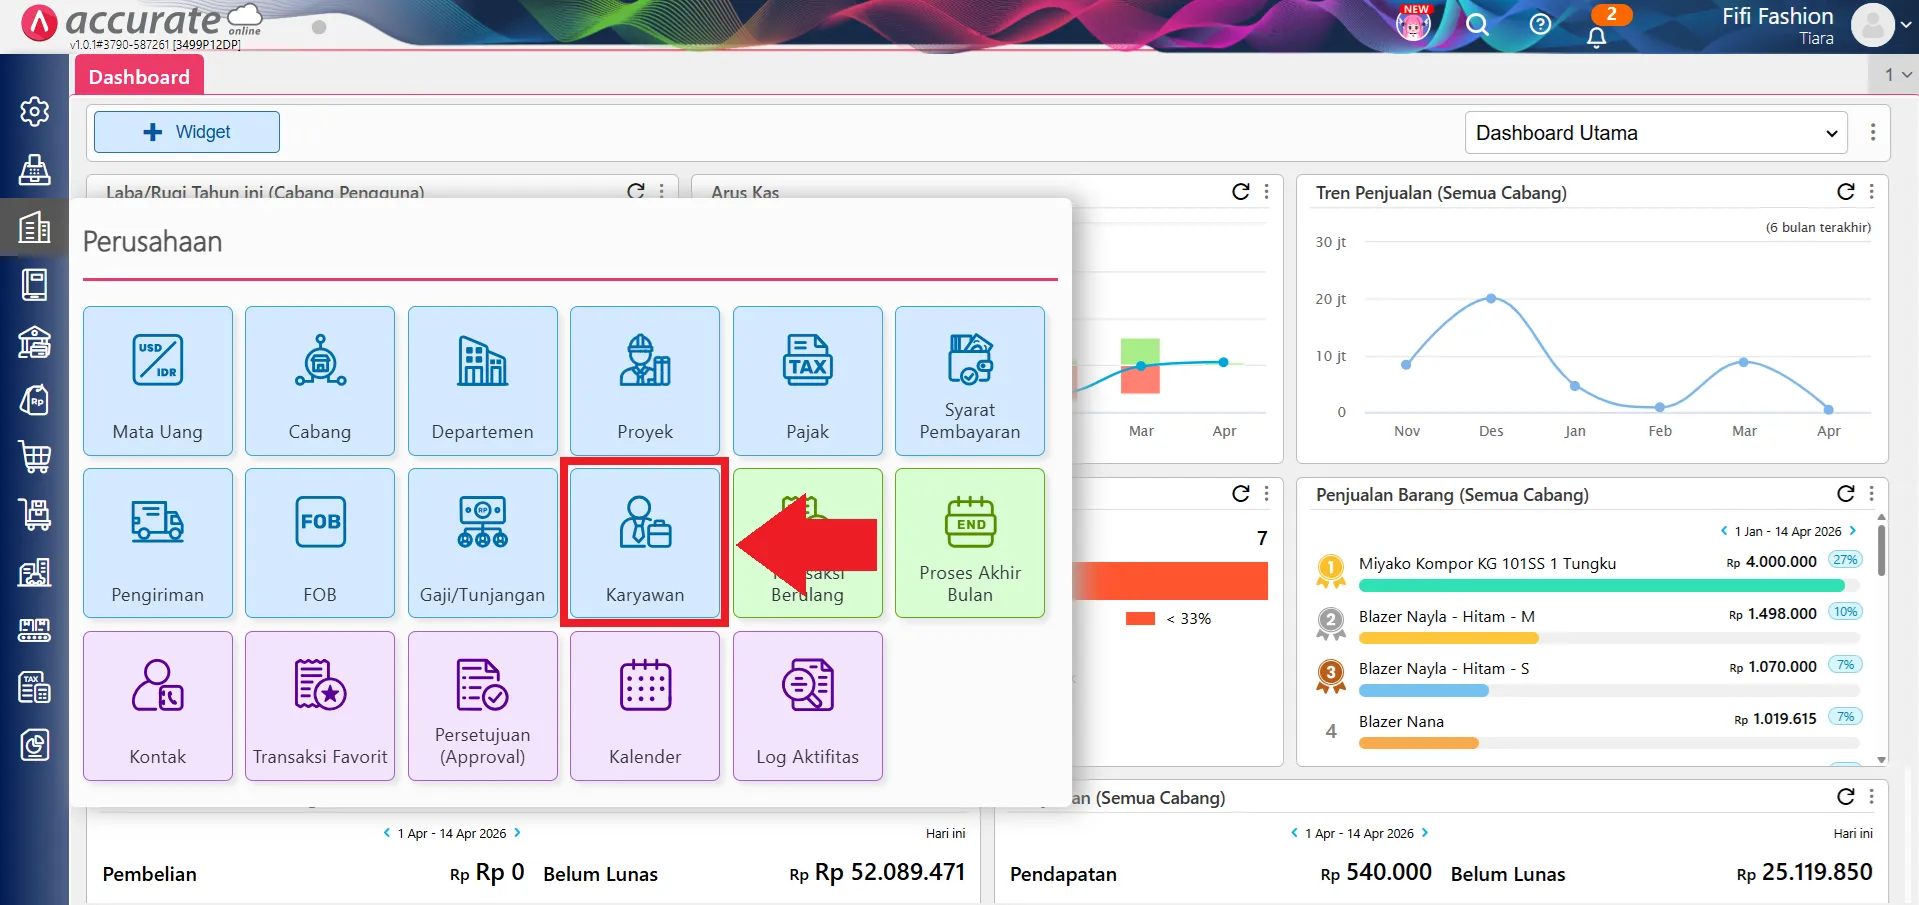Open the Pajak tile
The height and width of the screenshot is (905, 1919).
click(x=808, y=381)
